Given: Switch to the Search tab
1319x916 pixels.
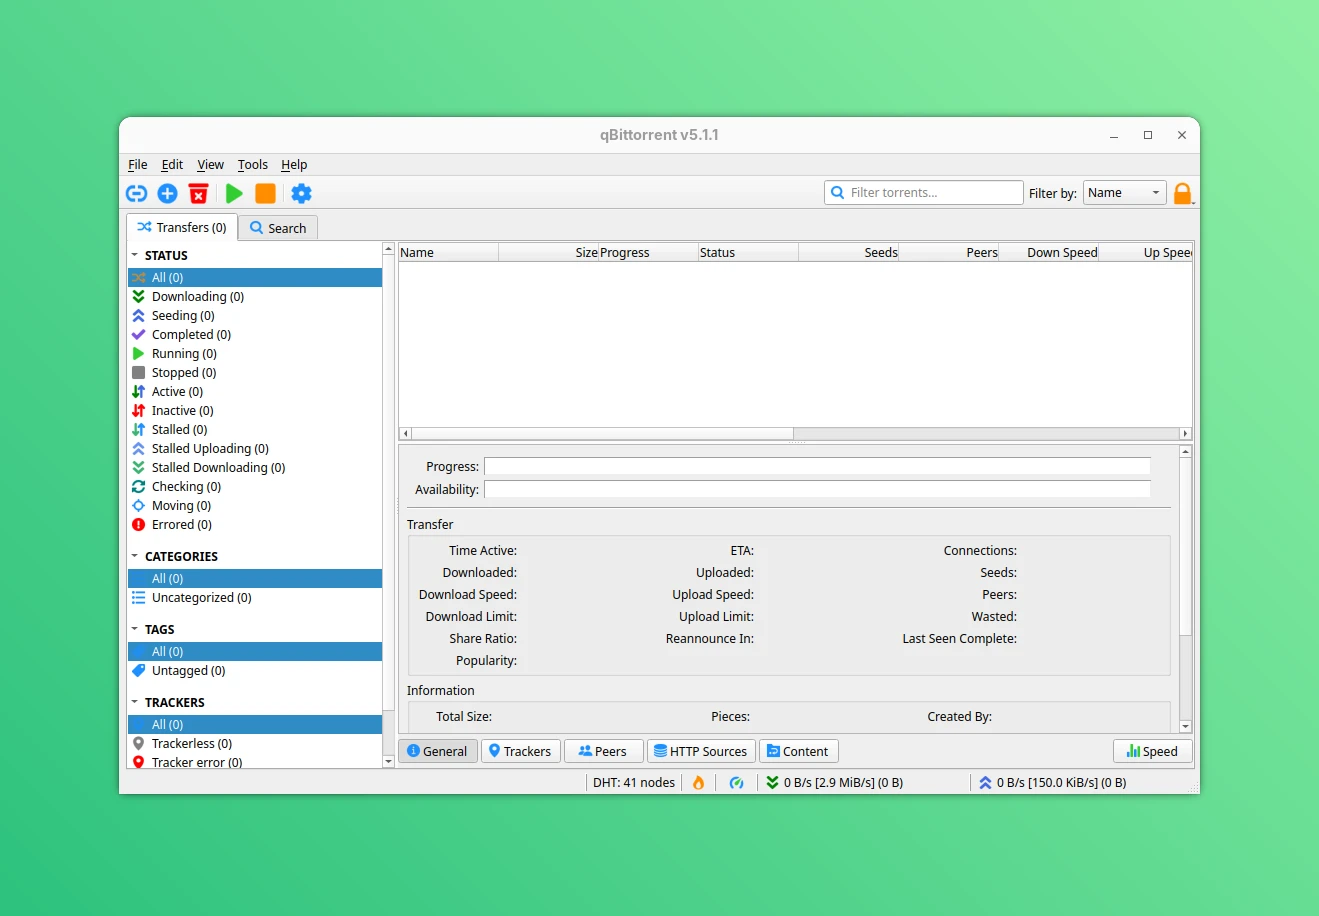Looking at the screenshot, I should 278,228.
